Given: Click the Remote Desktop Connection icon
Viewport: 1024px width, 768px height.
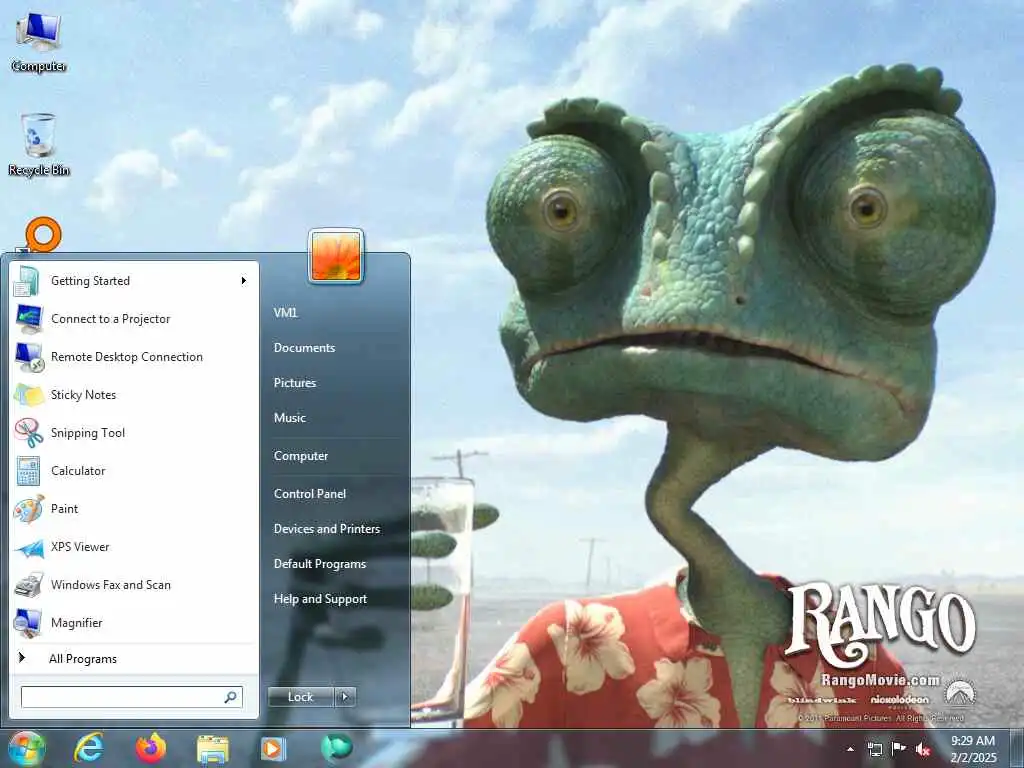Looking at the screenshot, I should [29, 357].
